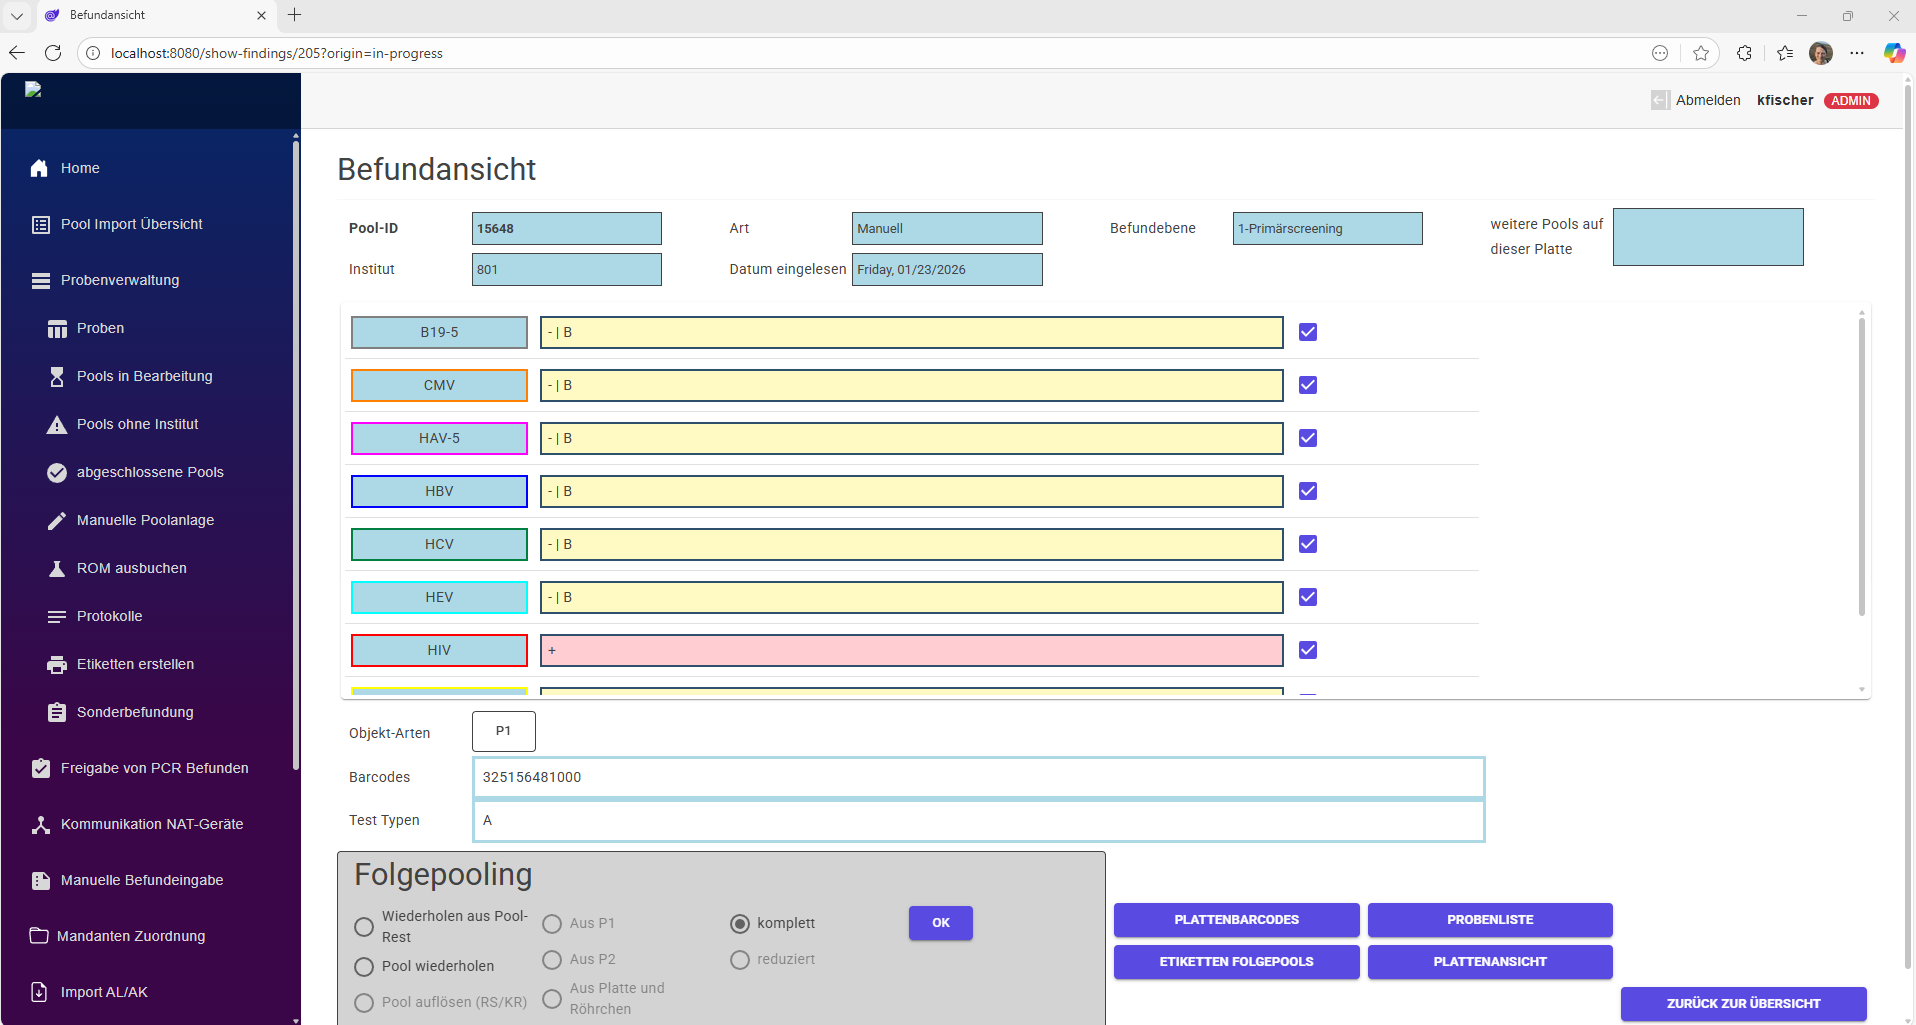The width and height of the screenshot is (1916, 1025).
Task: Open browser settings and more menu
Action: (1857, 53)
